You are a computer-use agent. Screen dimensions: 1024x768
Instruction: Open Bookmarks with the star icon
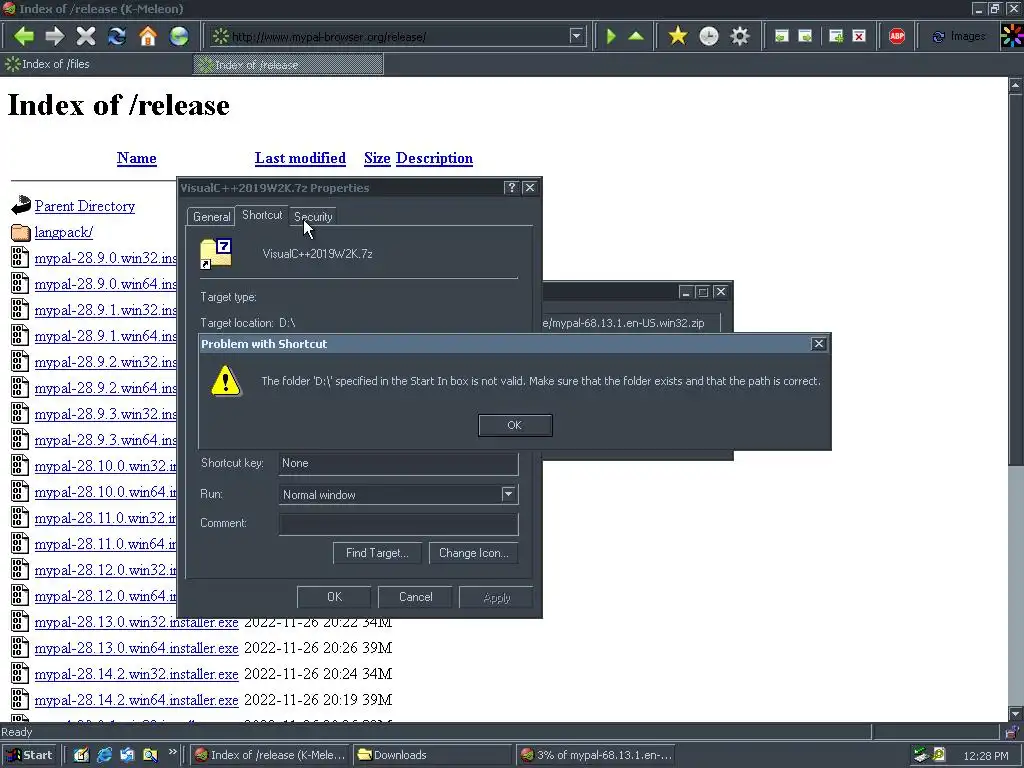pos(678,36)
